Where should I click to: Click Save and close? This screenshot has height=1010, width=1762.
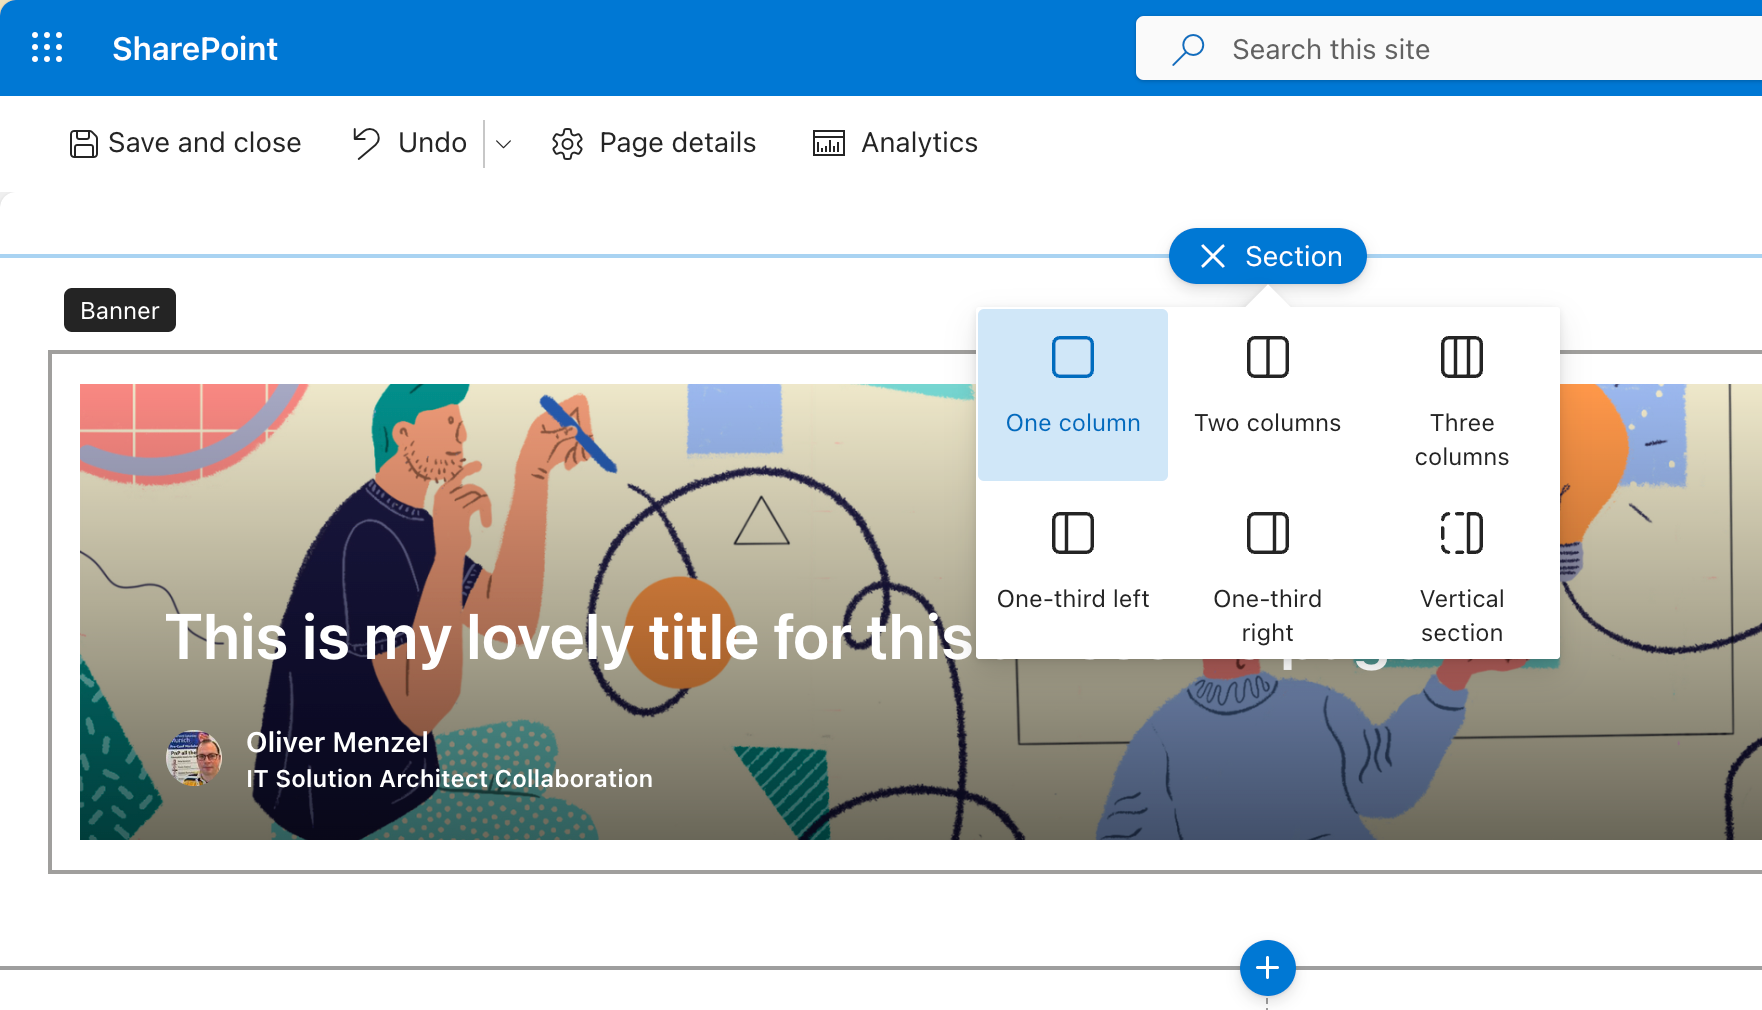185,143
